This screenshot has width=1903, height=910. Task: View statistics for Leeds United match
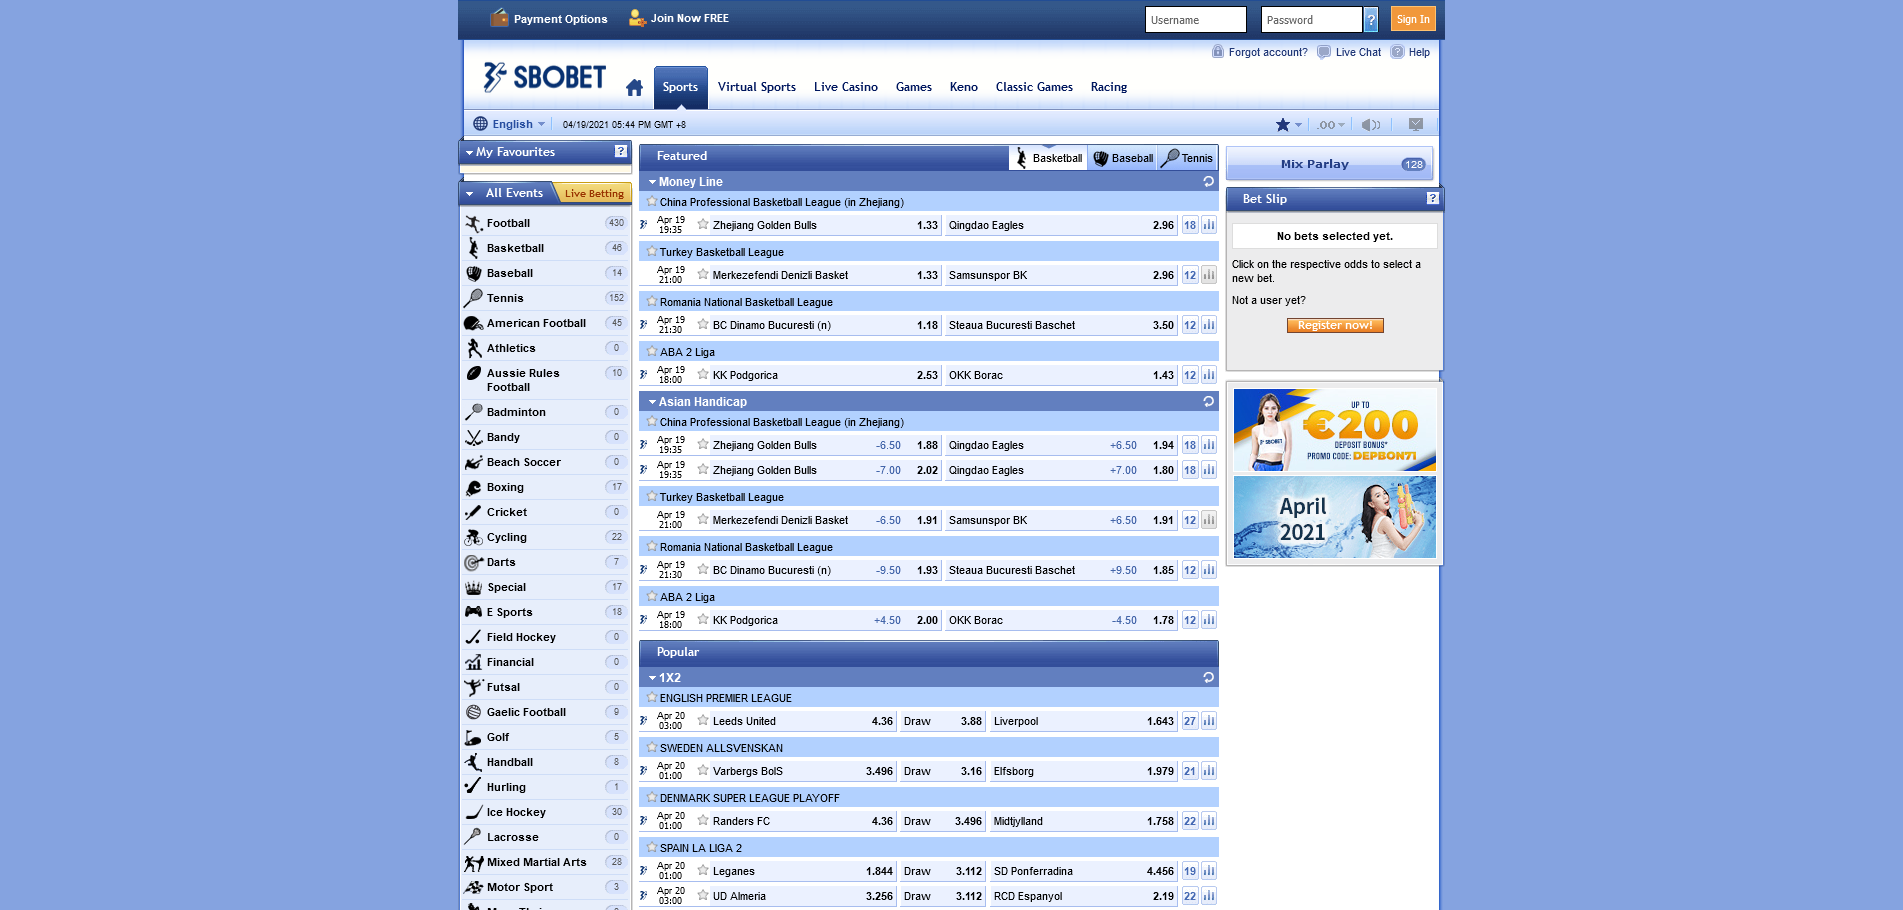coord(1209,721)
